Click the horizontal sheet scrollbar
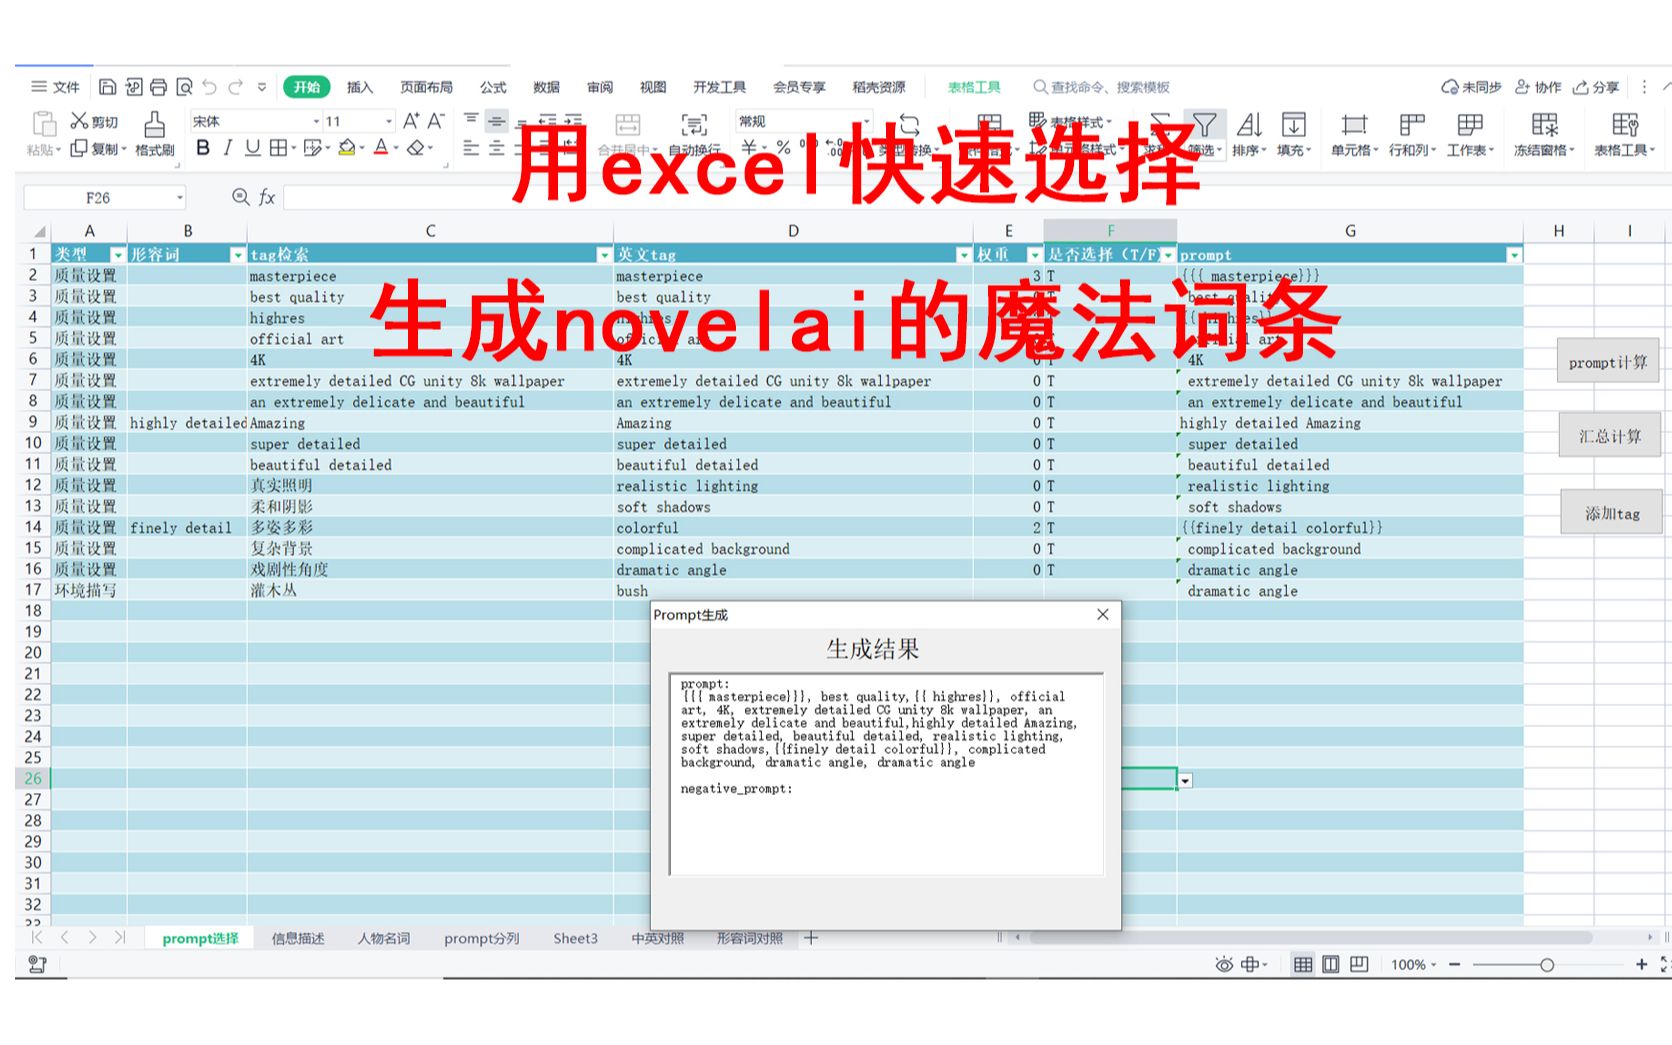Viewport: 1672px width, 1045px height. 1310,938
